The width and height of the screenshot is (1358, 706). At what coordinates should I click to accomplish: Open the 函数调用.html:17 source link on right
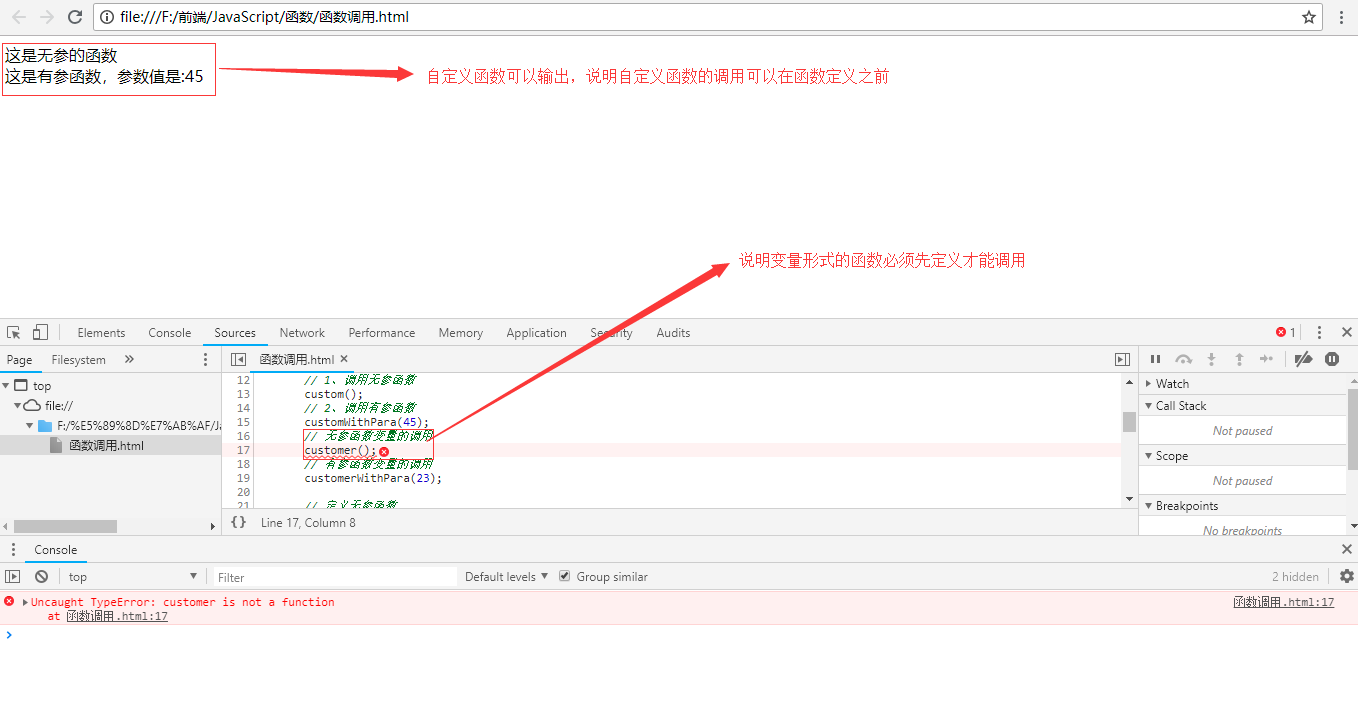tap(1283, 602)
